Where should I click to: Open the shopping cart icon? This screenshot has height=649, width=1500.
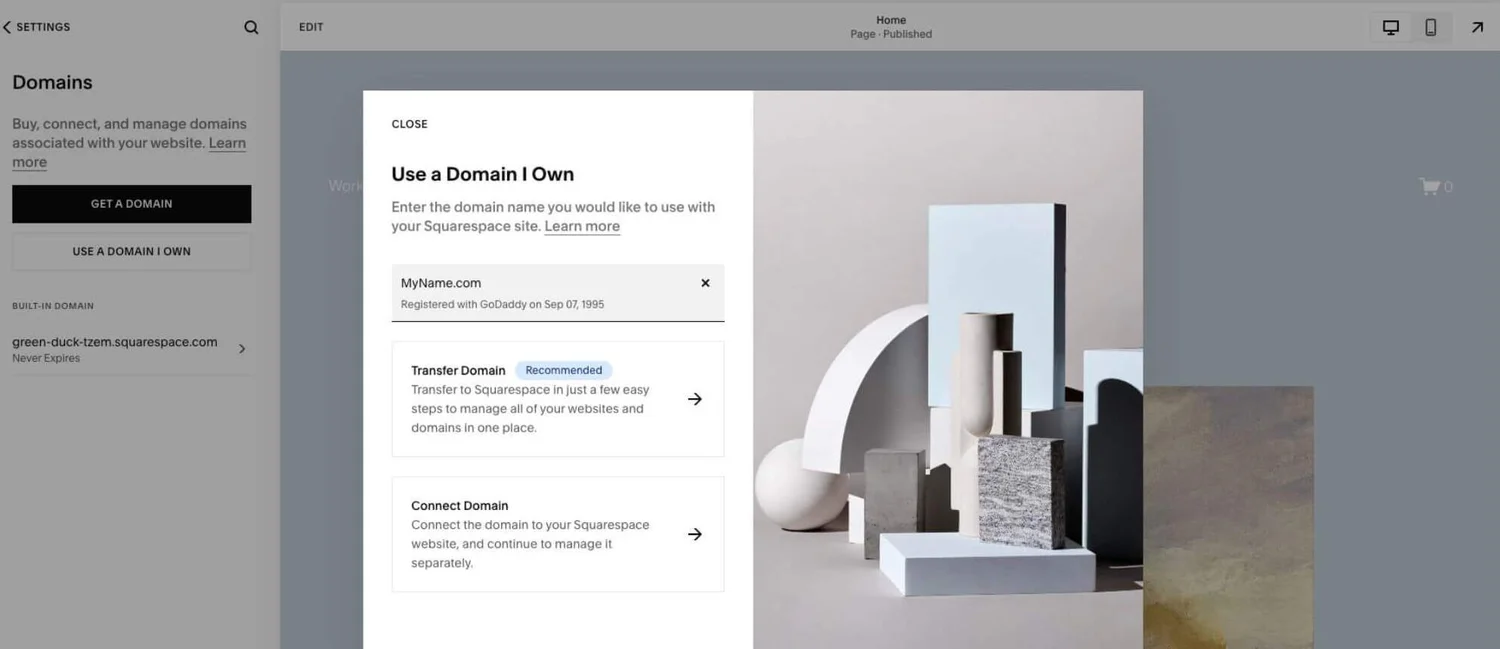tap(1428, 186)
